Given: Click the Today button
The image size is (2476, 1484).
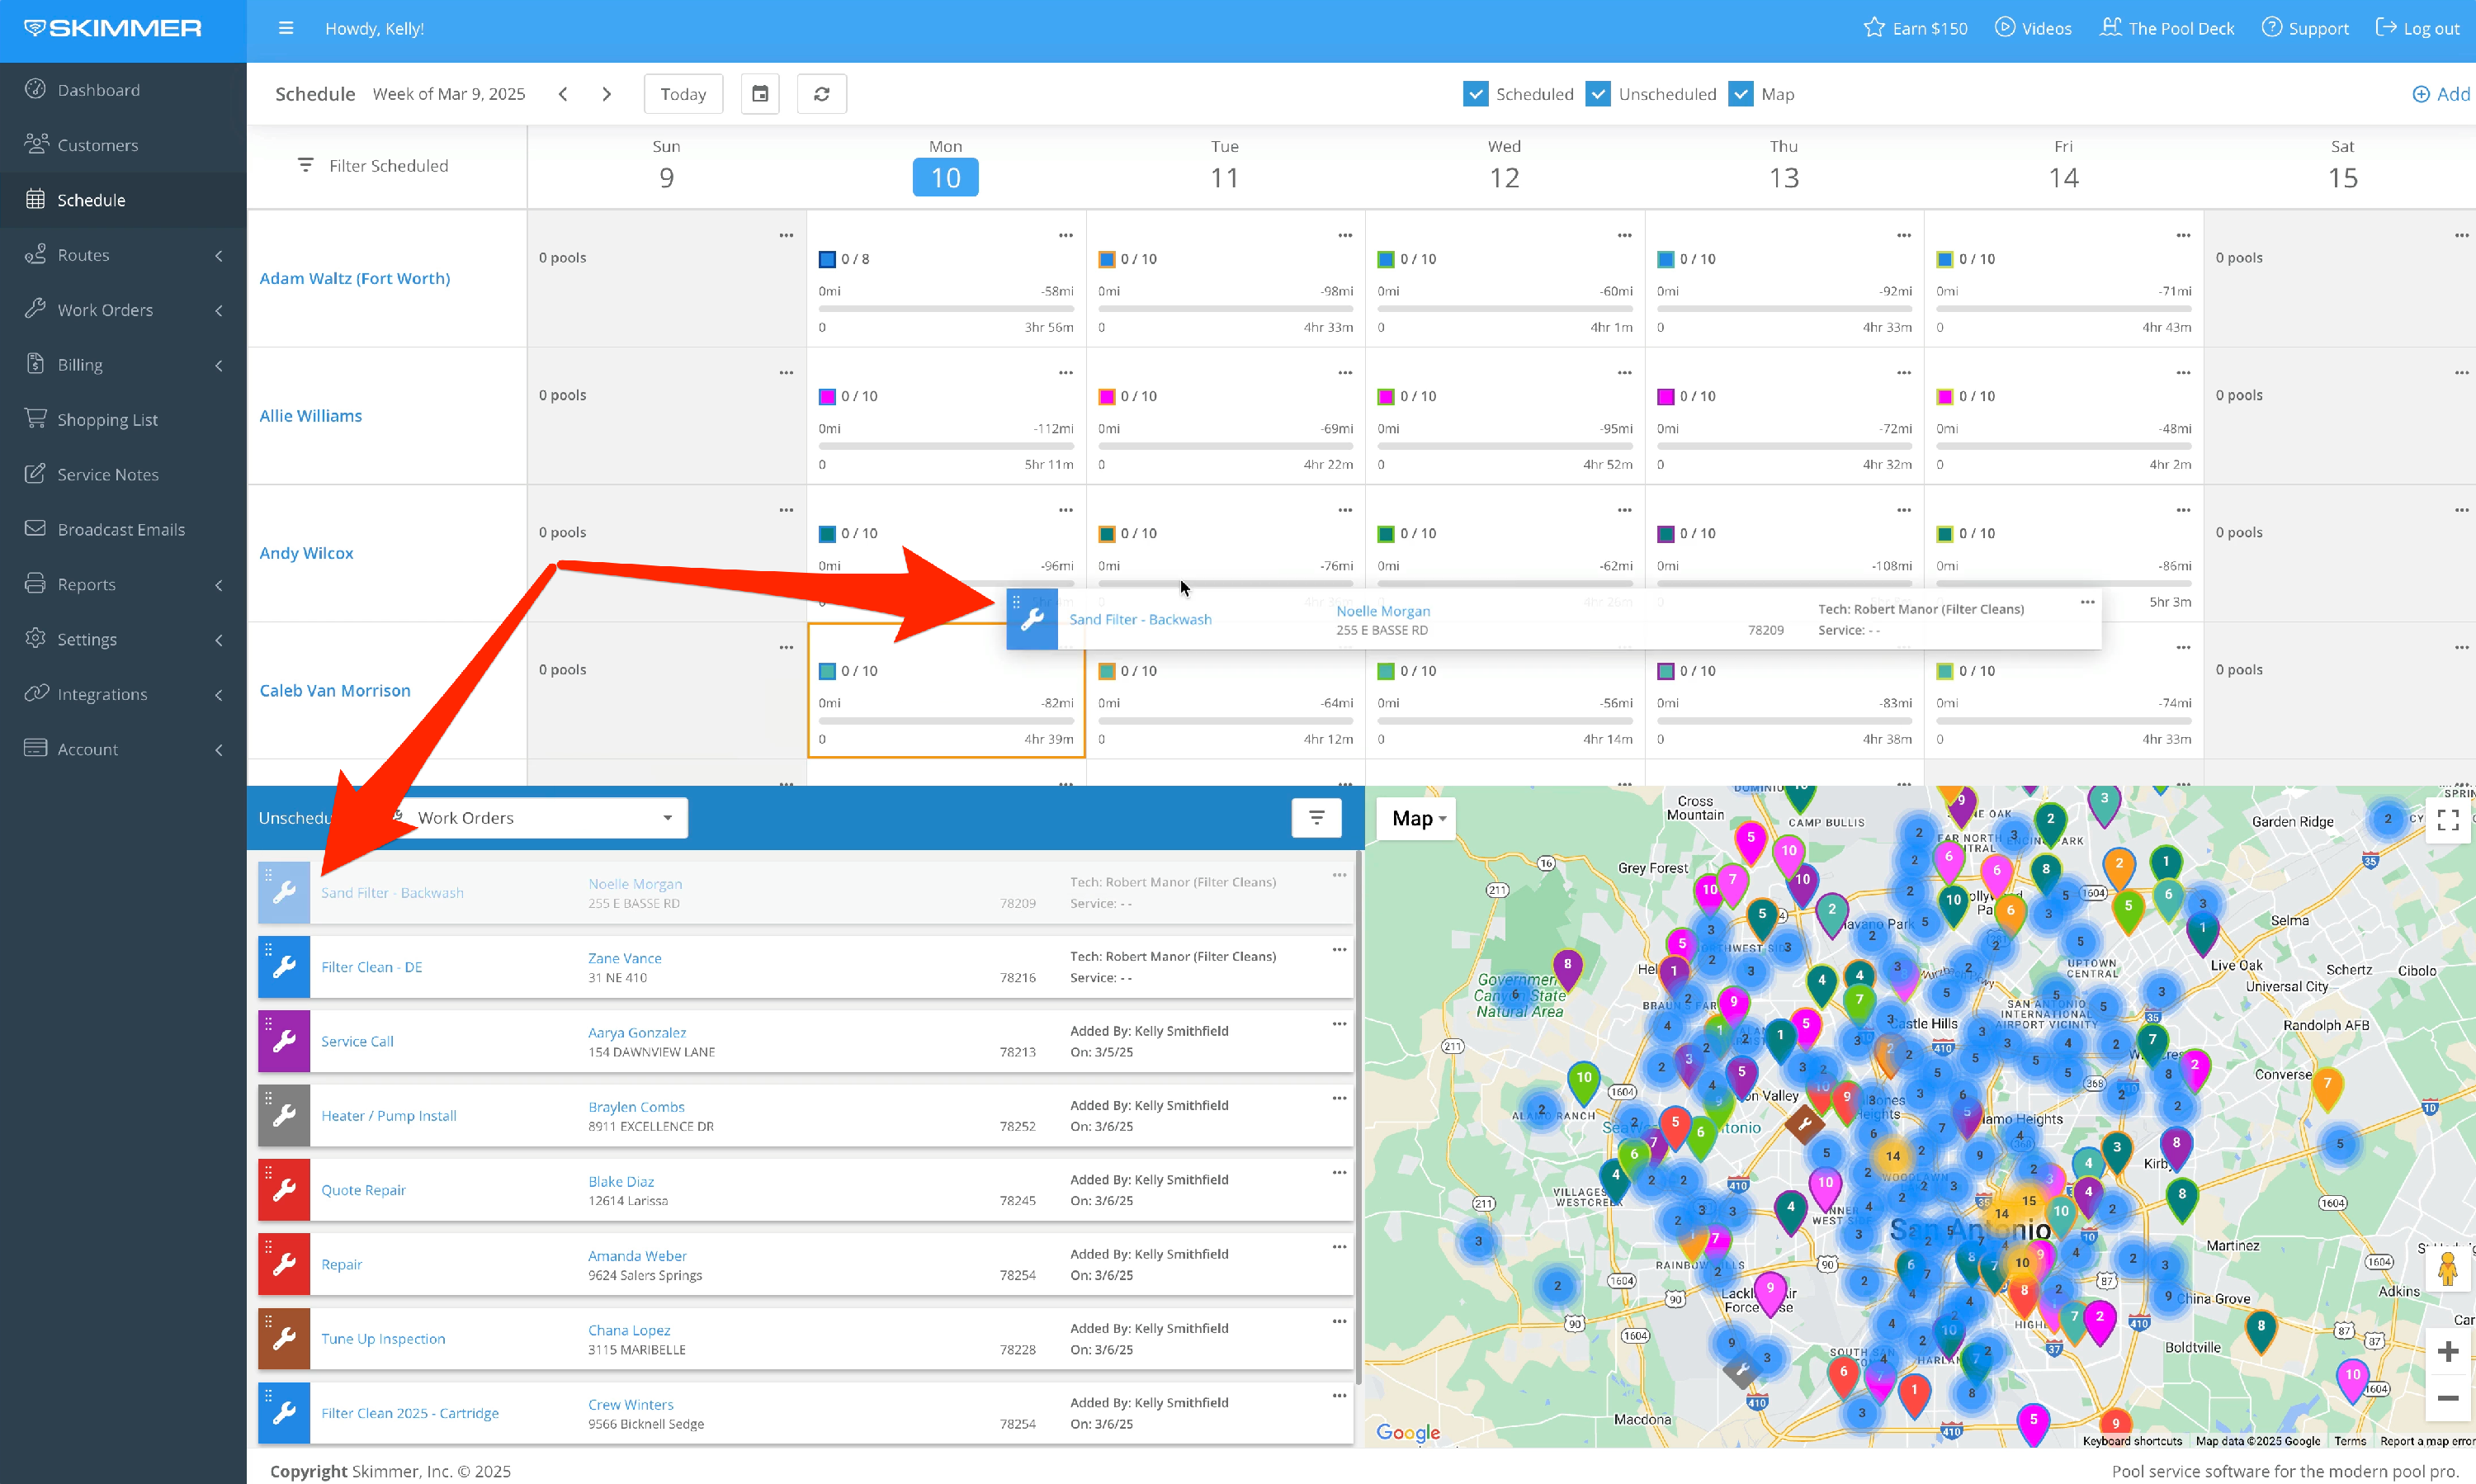Looking at the screenshot, I should click(x=683, y=94).
